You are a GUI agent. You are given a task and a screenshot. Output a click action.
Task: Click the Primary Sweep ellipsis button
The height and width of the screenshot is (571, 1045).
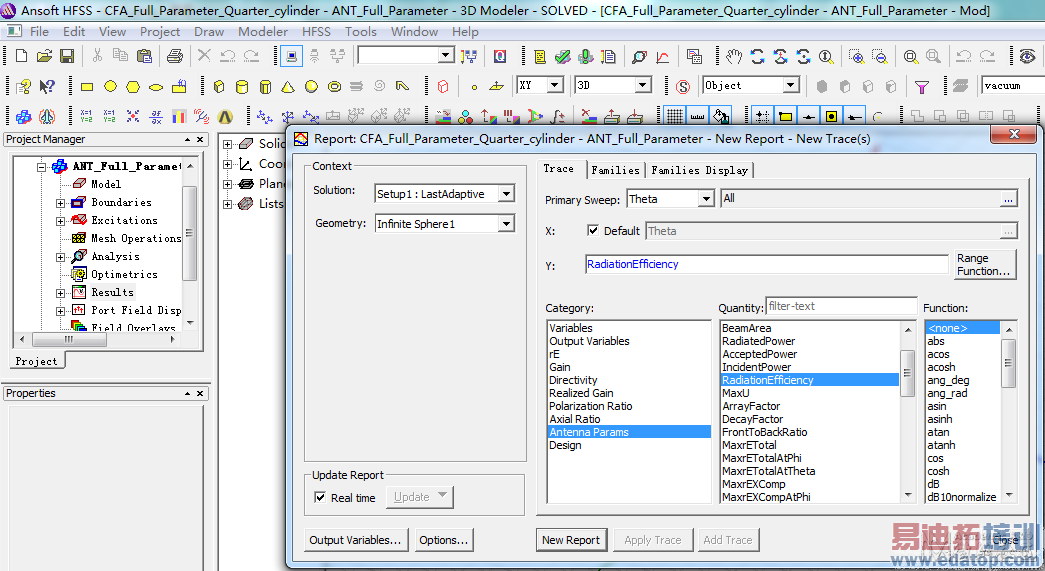point(1008,199)
